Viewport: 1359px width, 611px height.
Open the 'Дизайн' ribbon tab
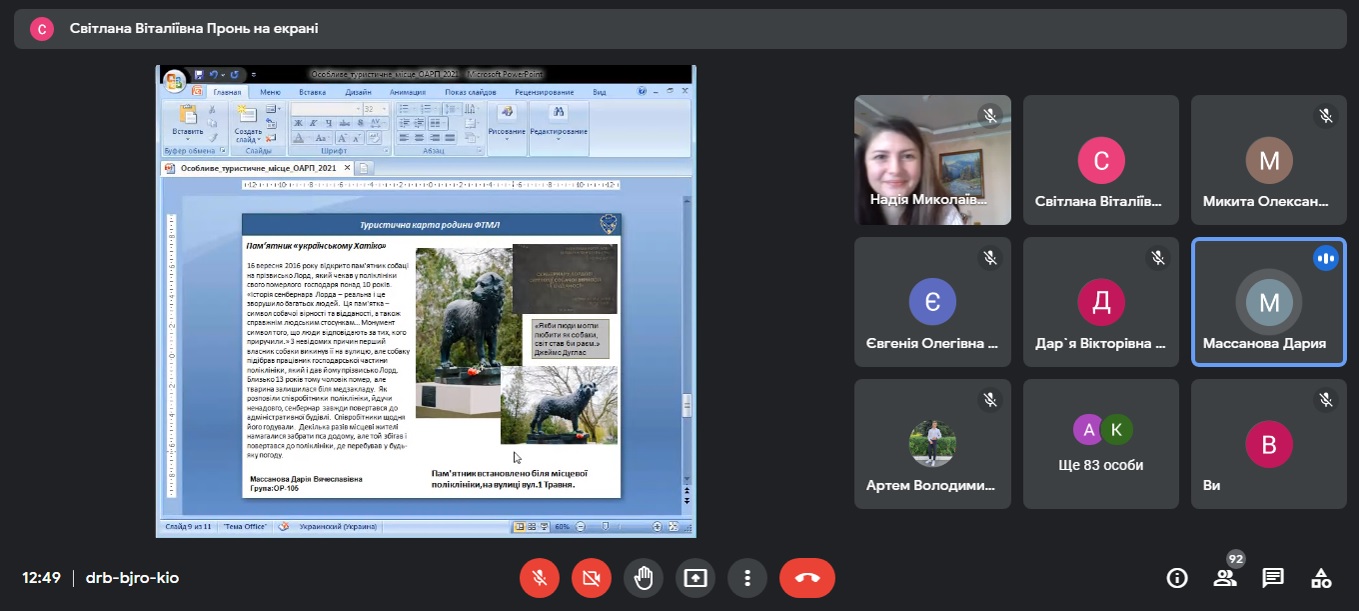358,92
